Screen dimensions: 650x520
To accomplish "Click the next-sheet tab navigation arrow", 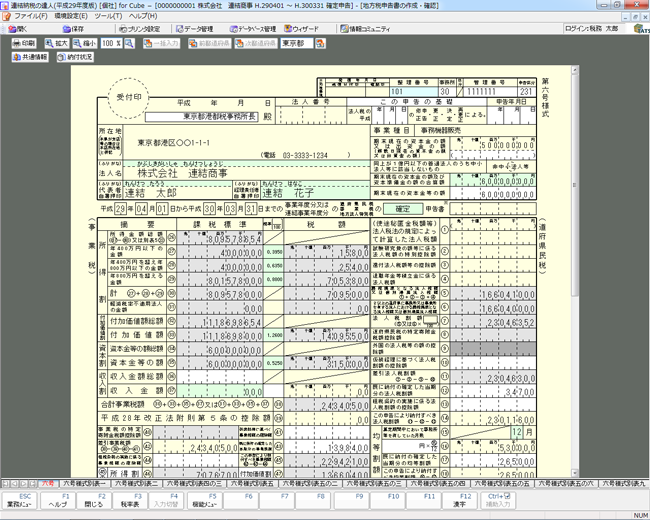I will 23,484.
